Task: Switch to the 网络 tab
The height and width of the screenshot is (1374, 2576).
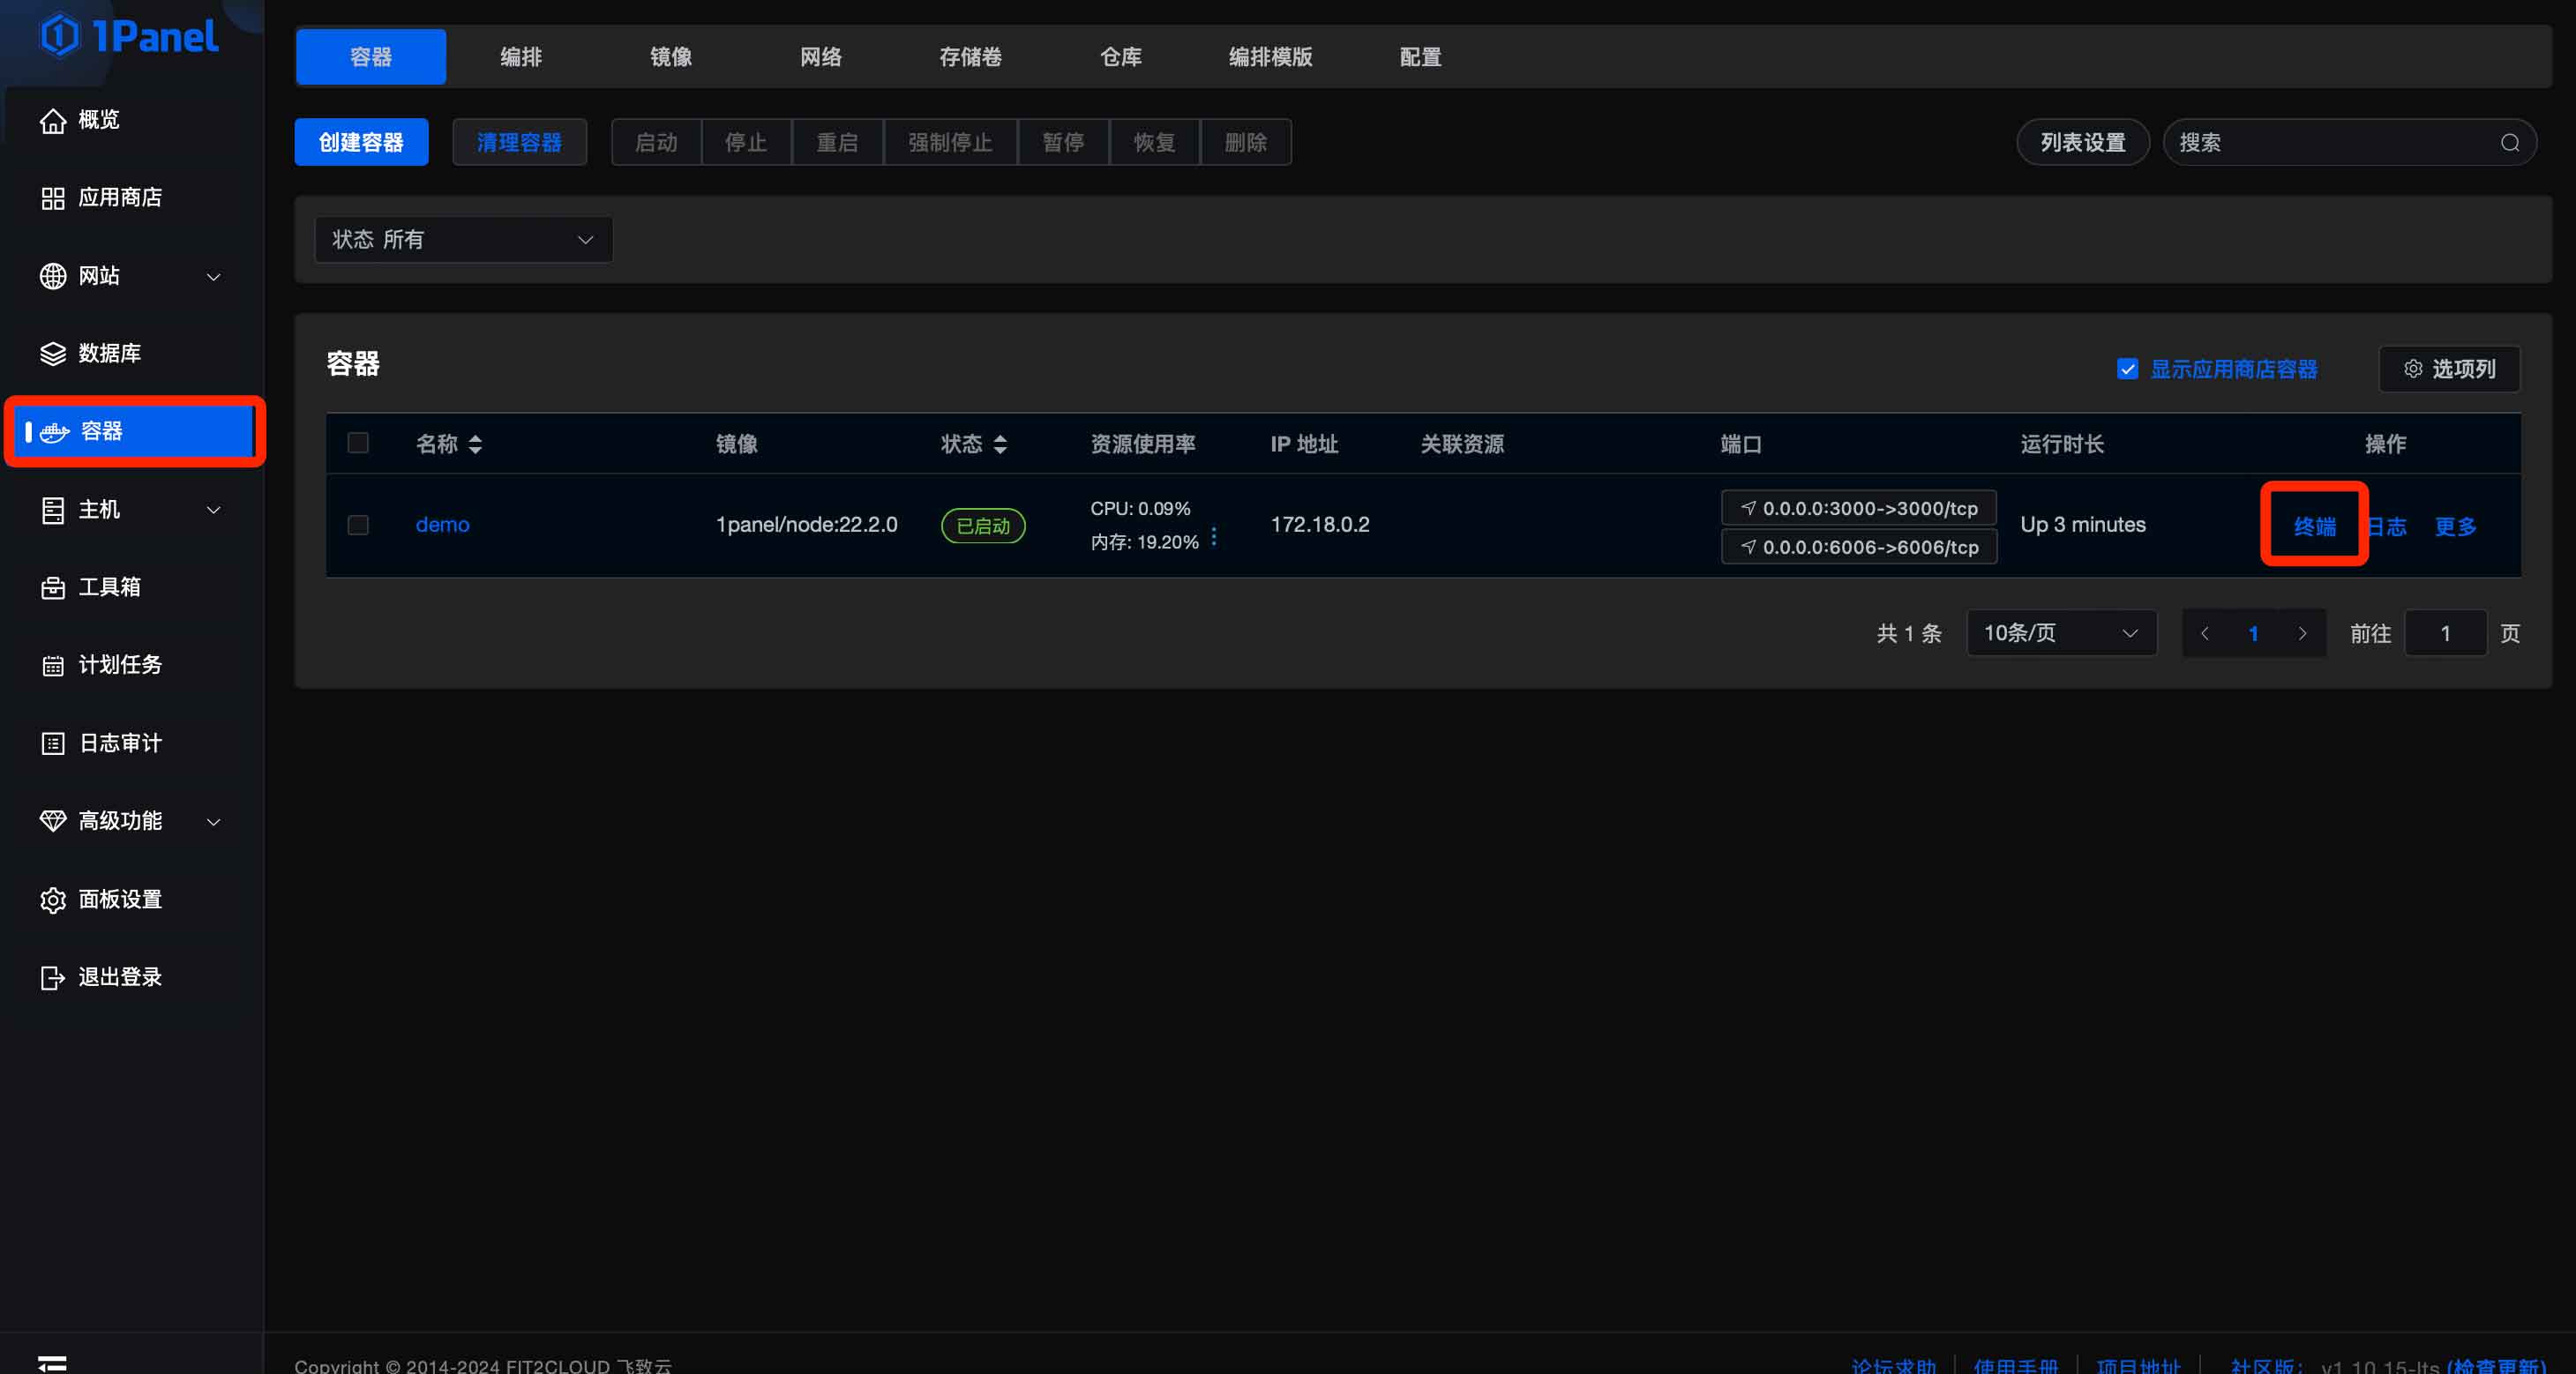Action: click(x=821, y=57)
